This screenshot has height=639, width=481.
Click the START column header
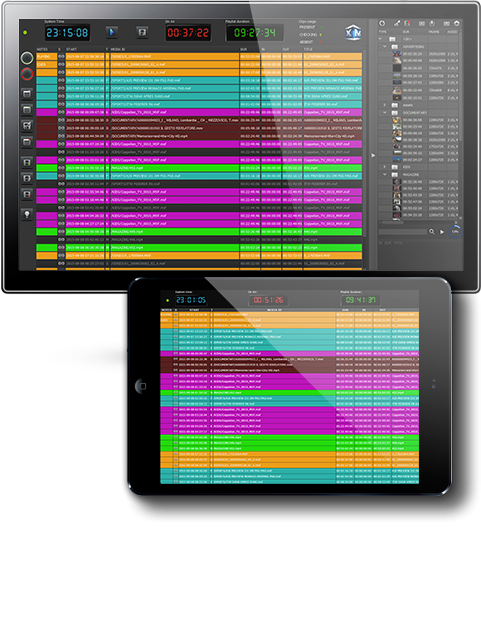71,49
